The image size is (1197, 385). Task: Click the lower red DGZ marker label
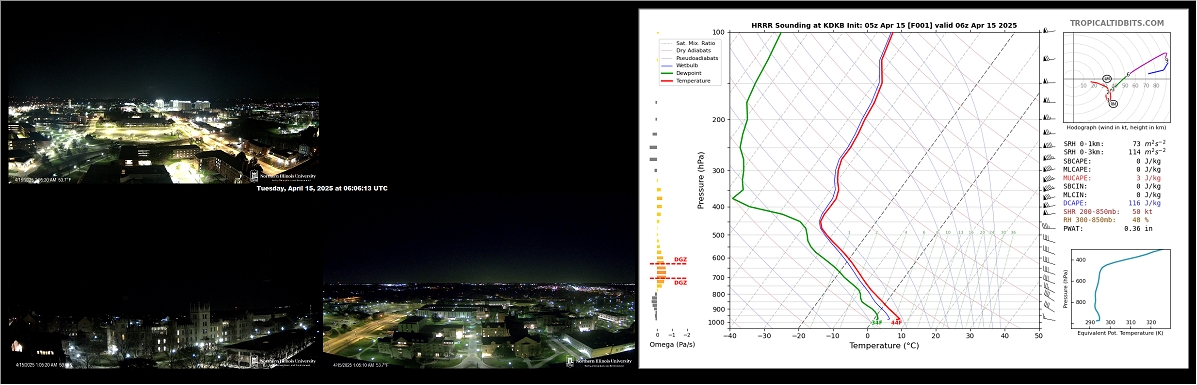[679, 283]
